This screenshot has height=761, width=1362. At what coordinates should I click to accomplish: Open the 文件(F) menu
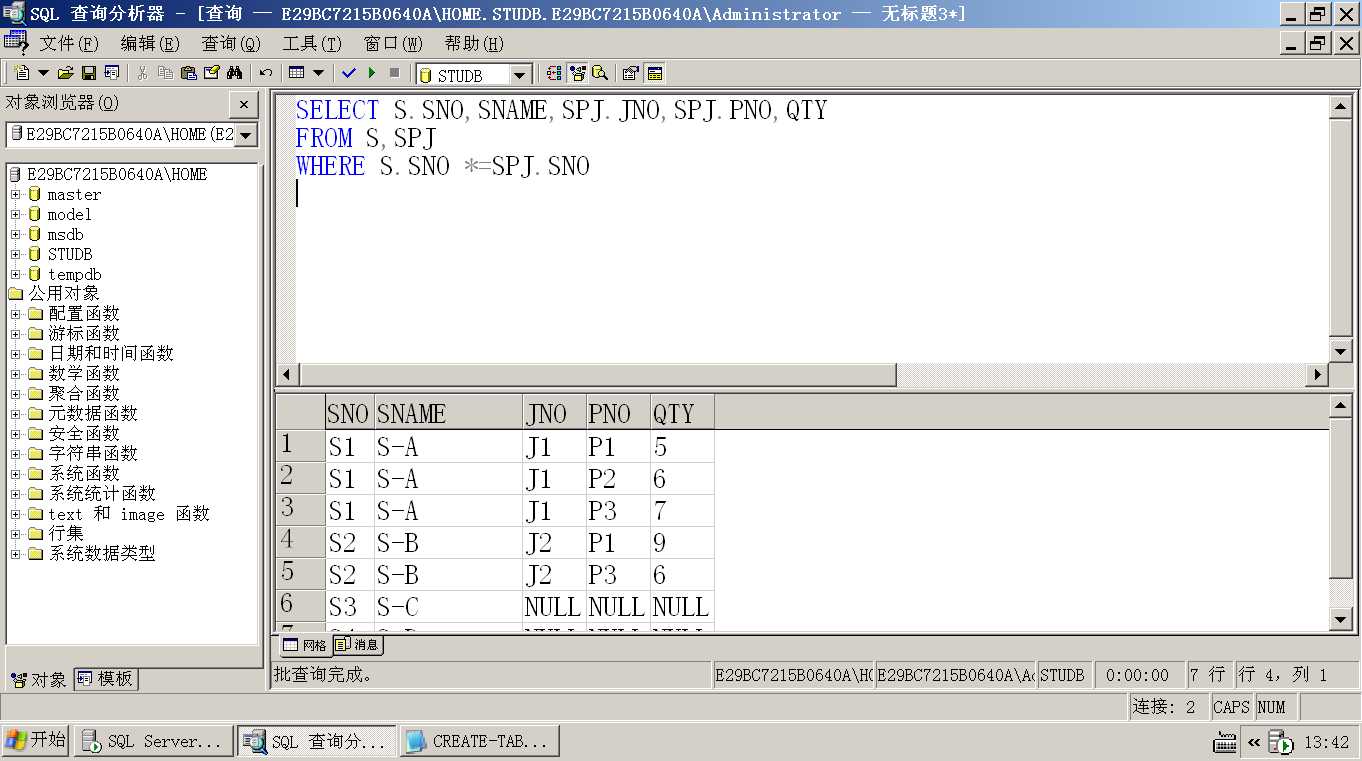pyautogui.click(x=69, y=44)
